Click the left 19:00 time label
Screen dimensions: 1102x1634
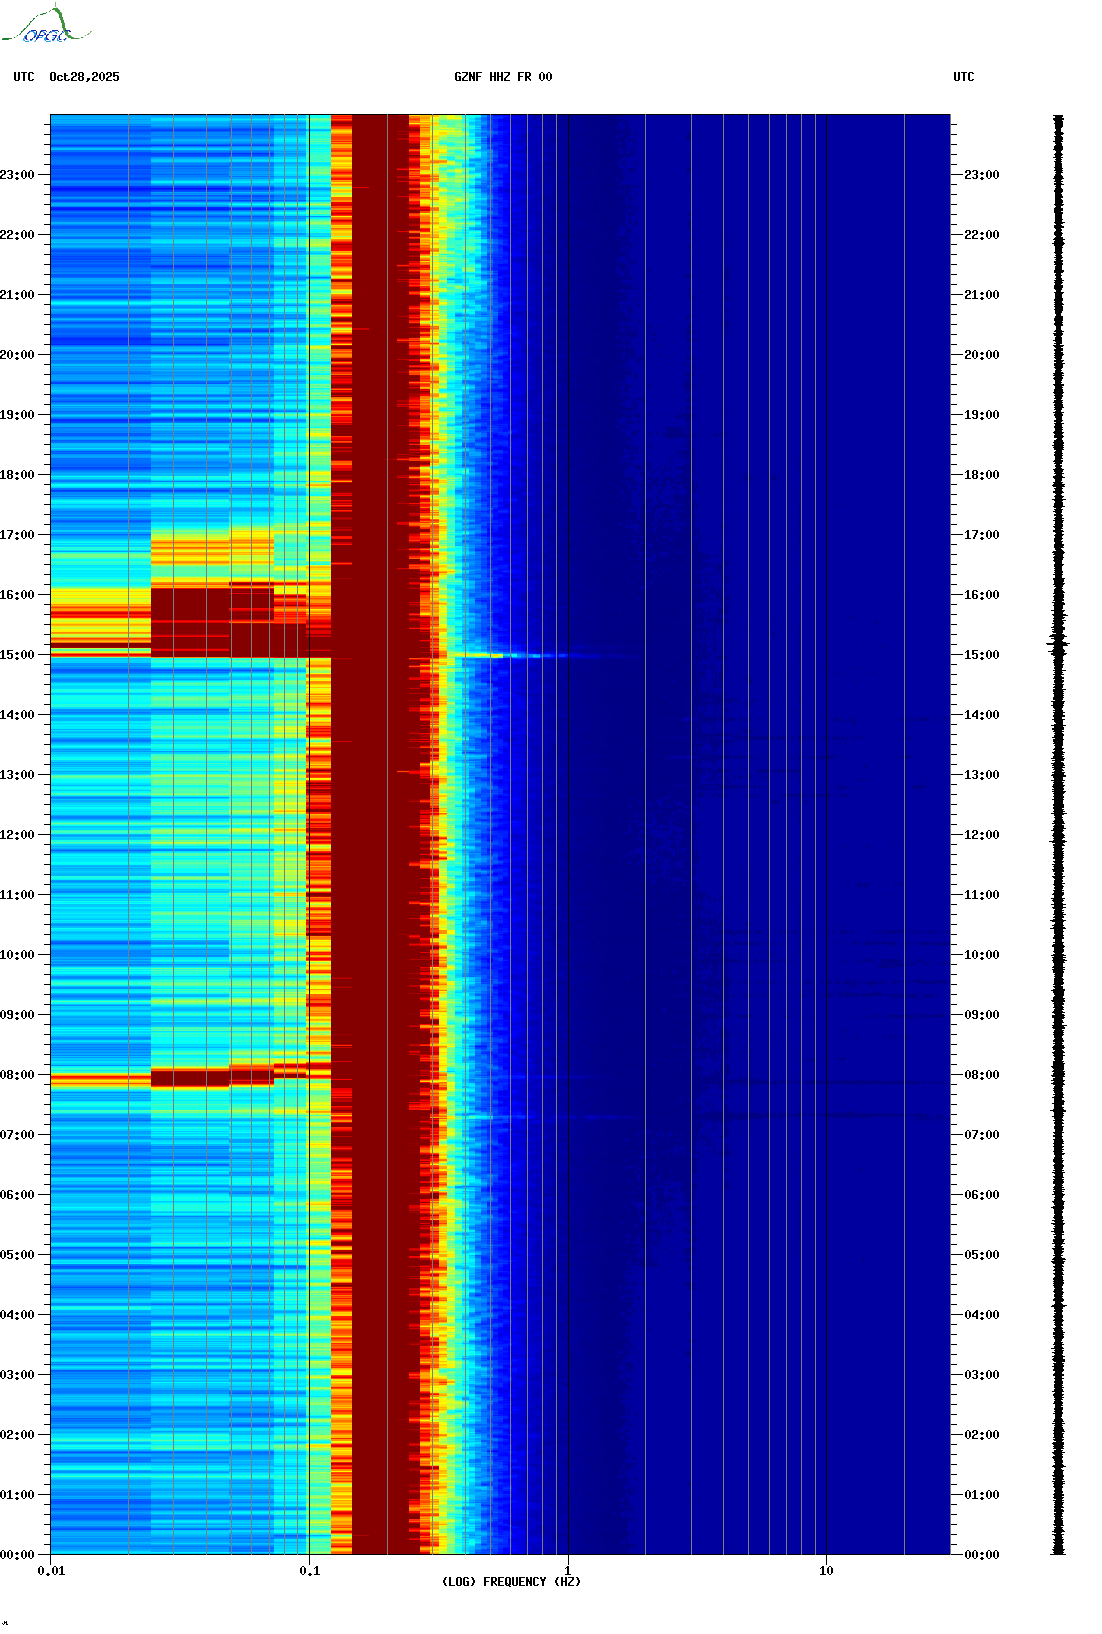click(17, 415)
